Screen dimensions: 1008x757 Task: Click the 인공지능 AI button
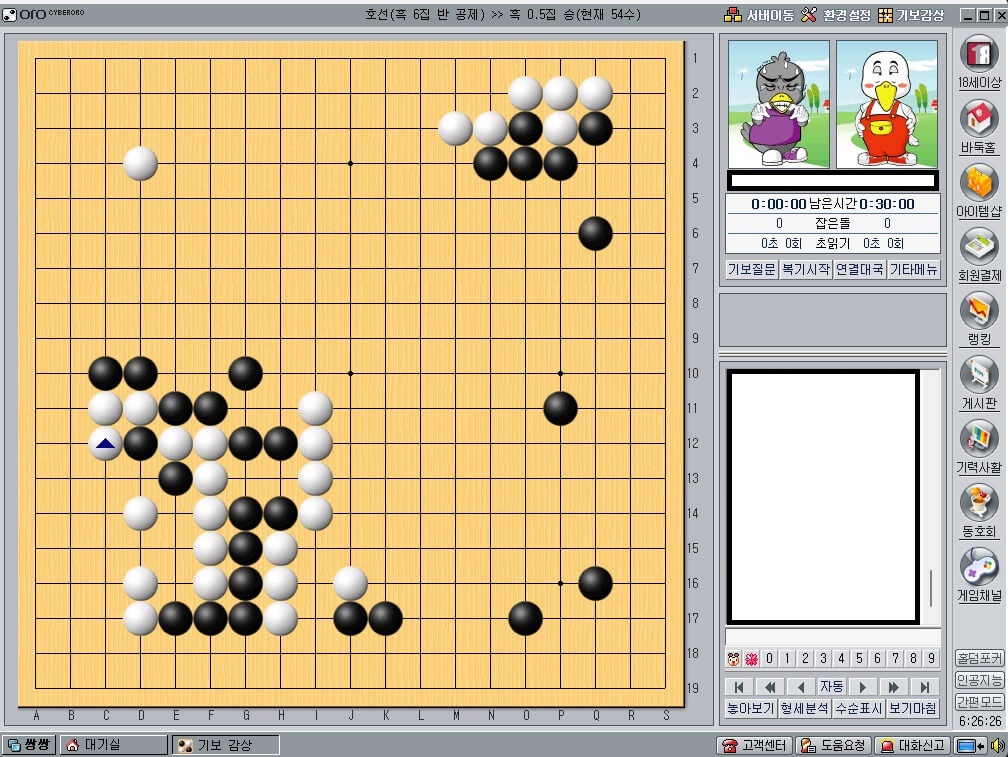(x=979, y=680)
